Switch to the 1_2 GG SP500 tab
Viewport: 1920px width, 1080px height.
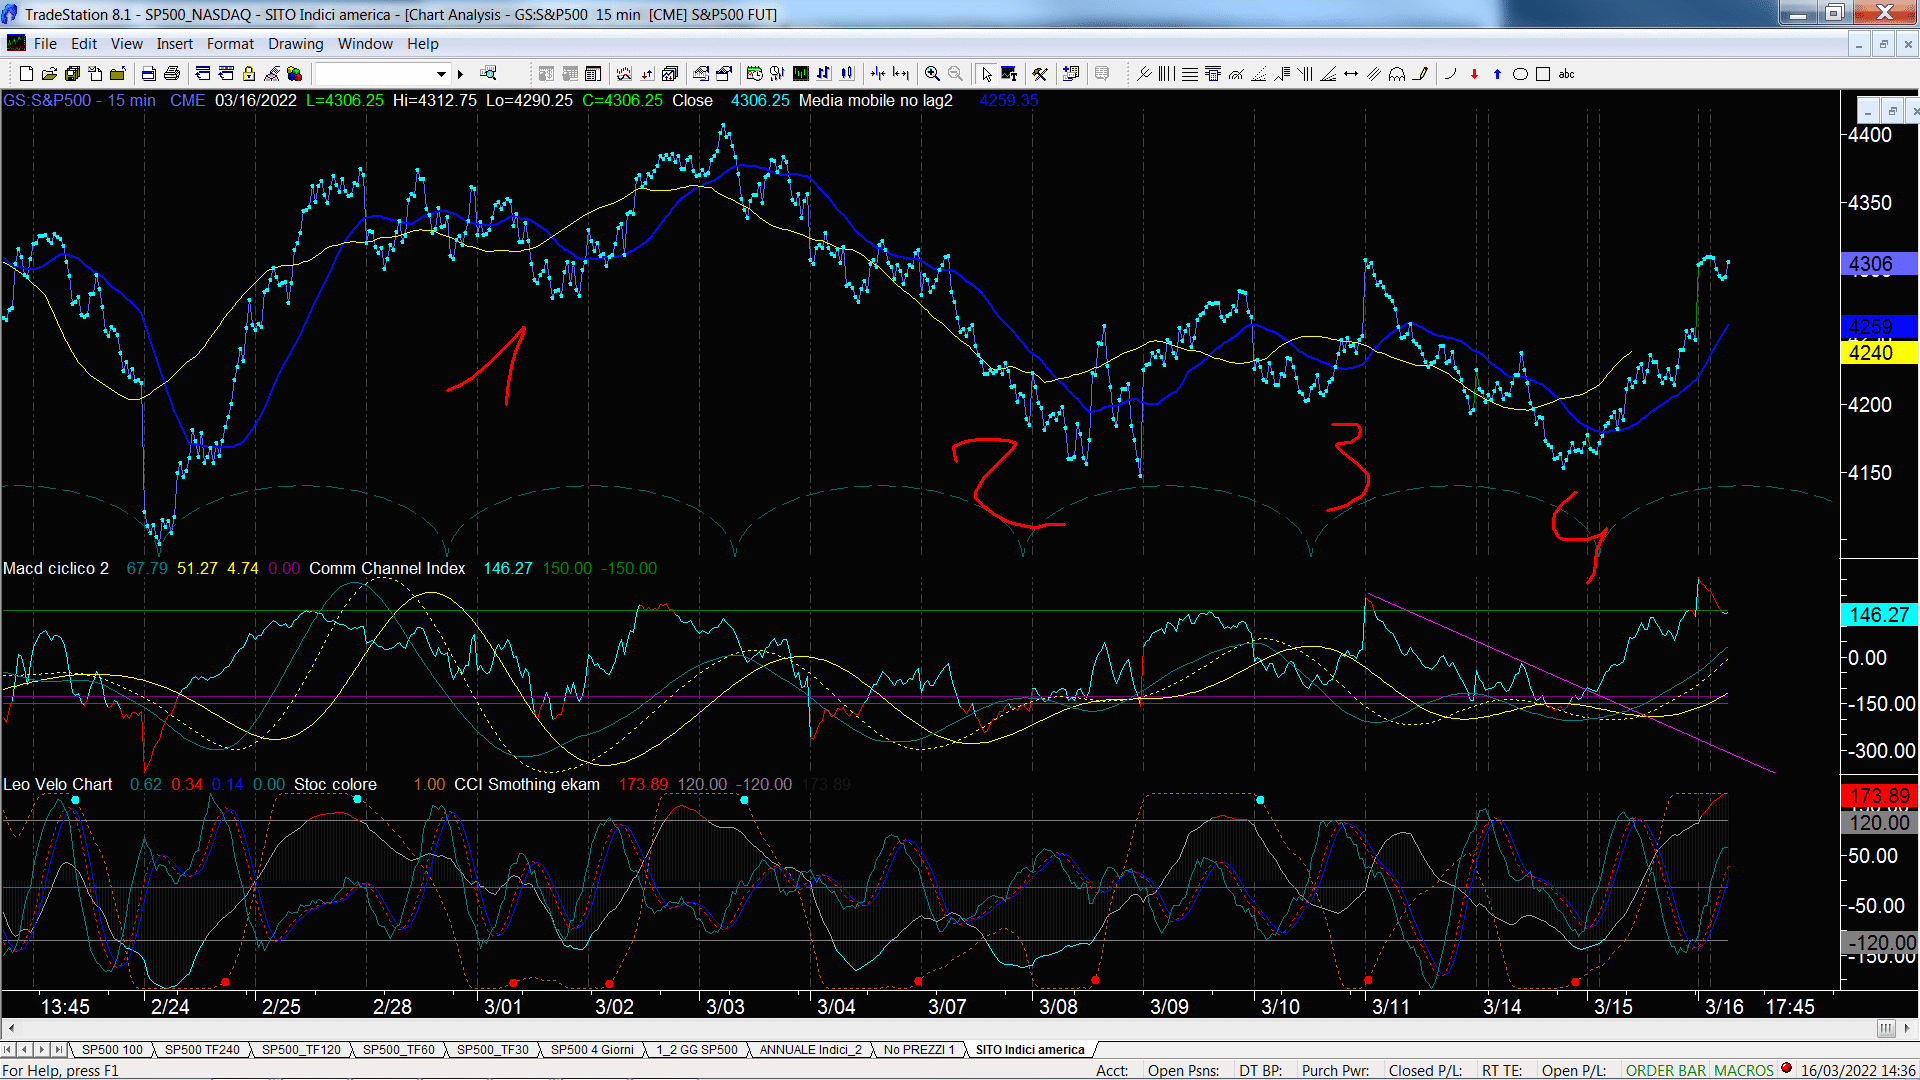[x=697, y=1050]
